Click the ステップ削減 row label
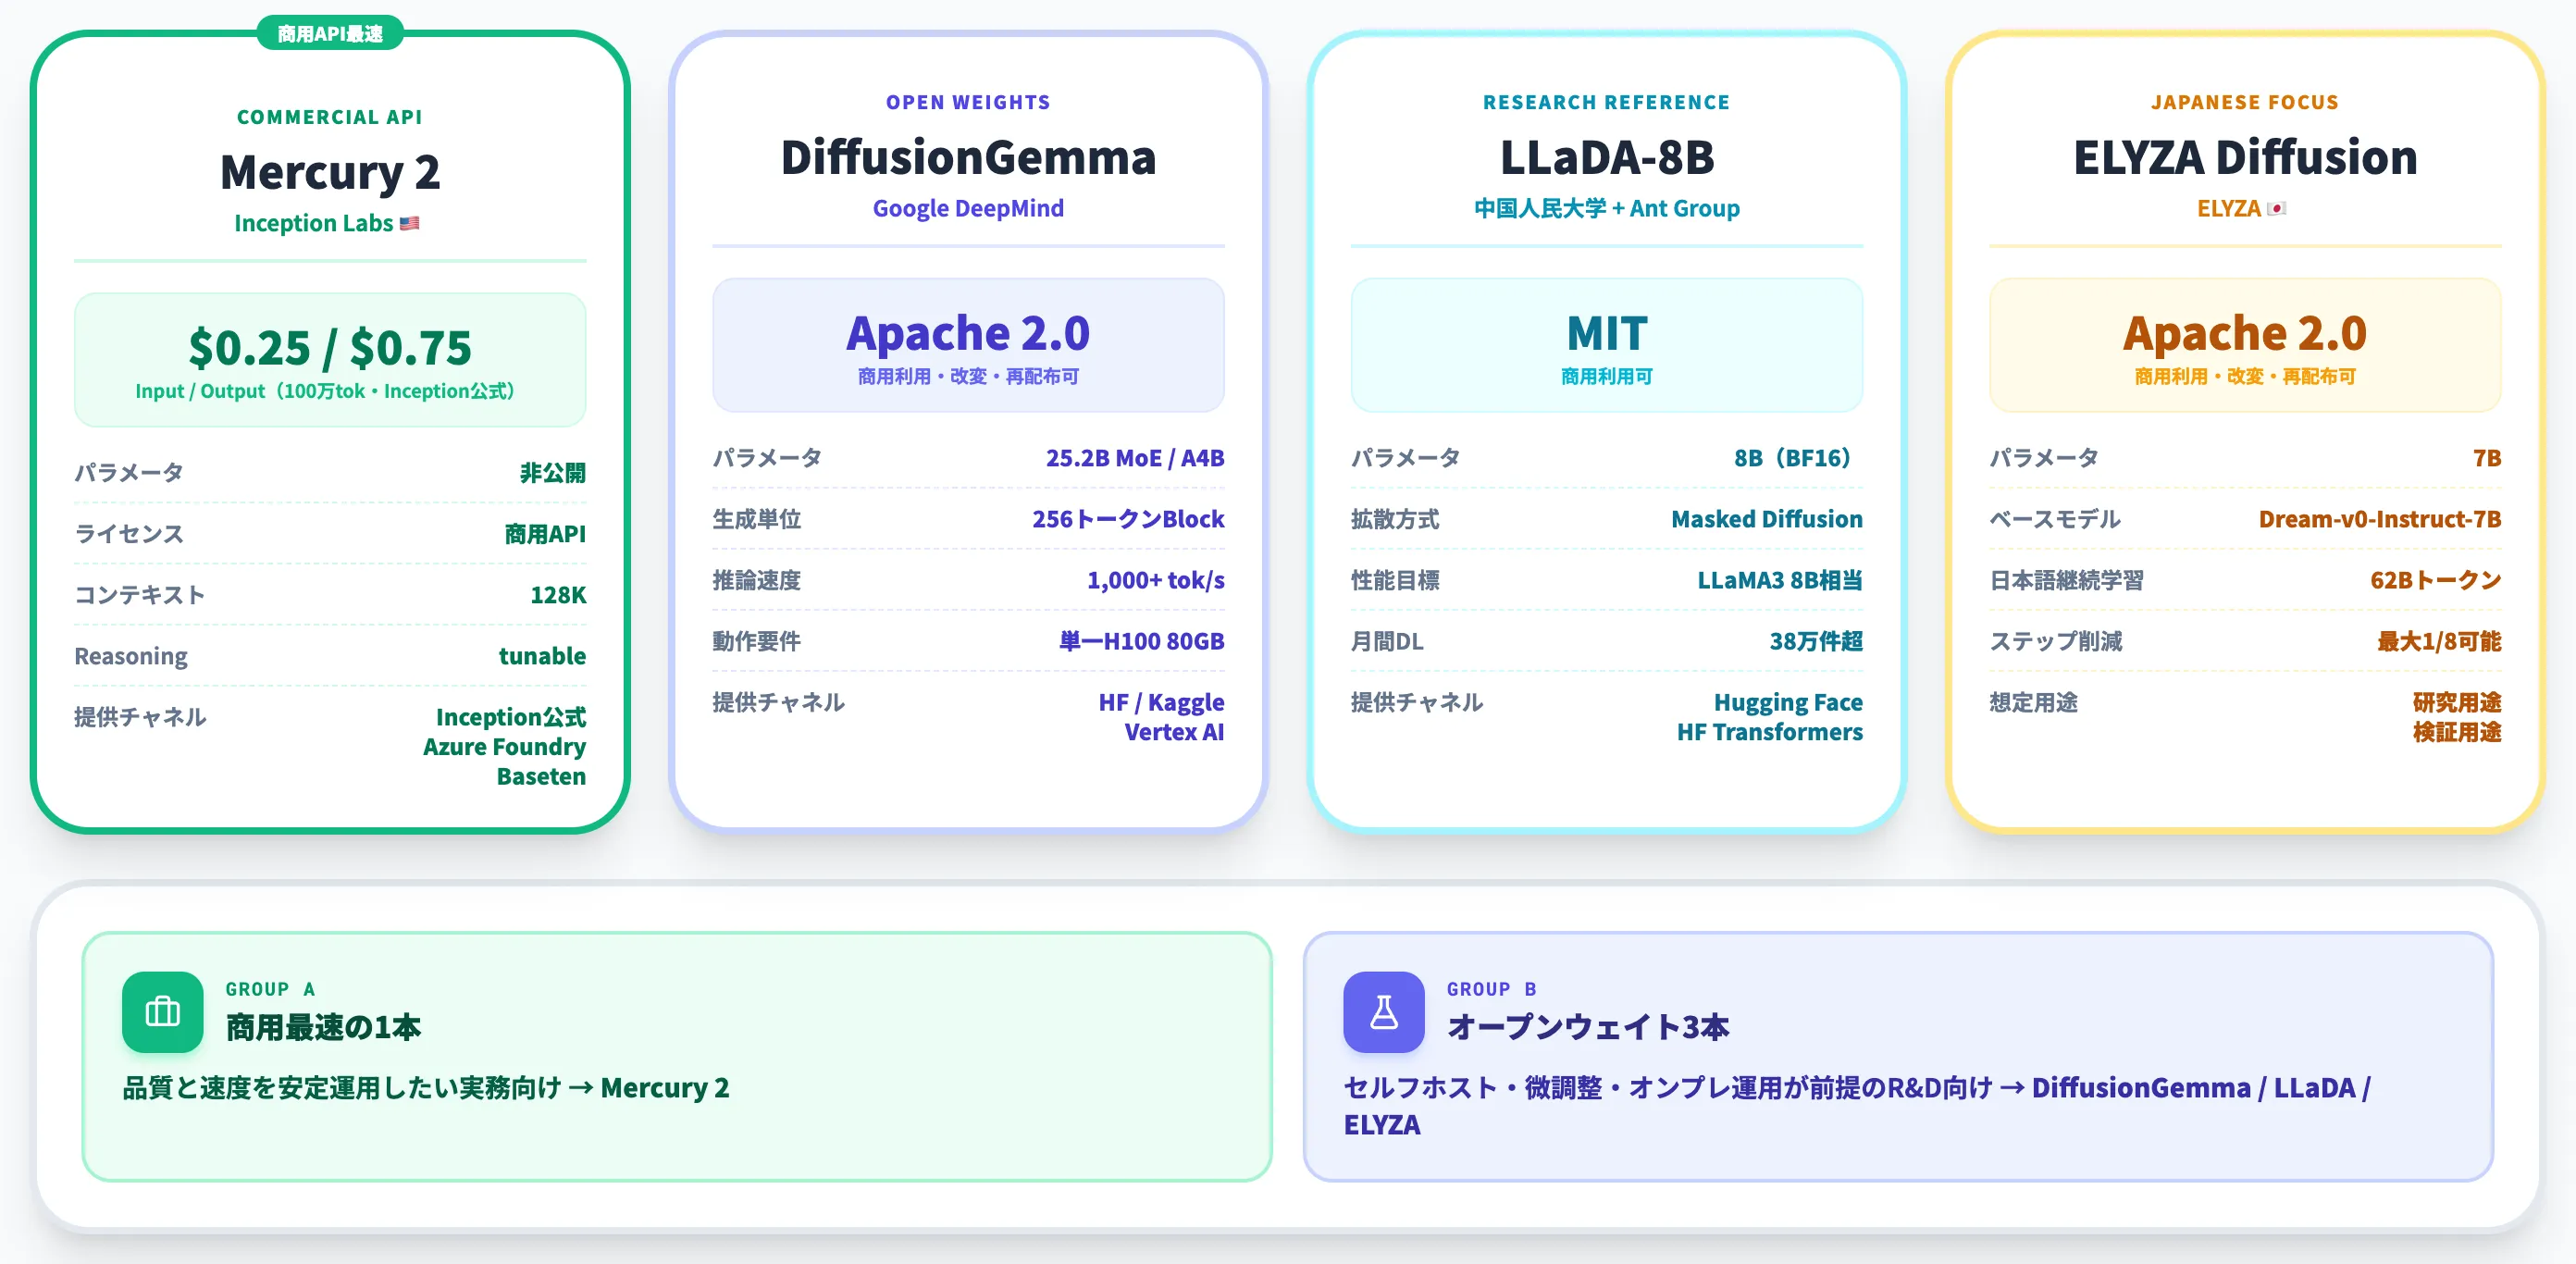The image size is (2576, 1264). click(x=2055, y=641)
